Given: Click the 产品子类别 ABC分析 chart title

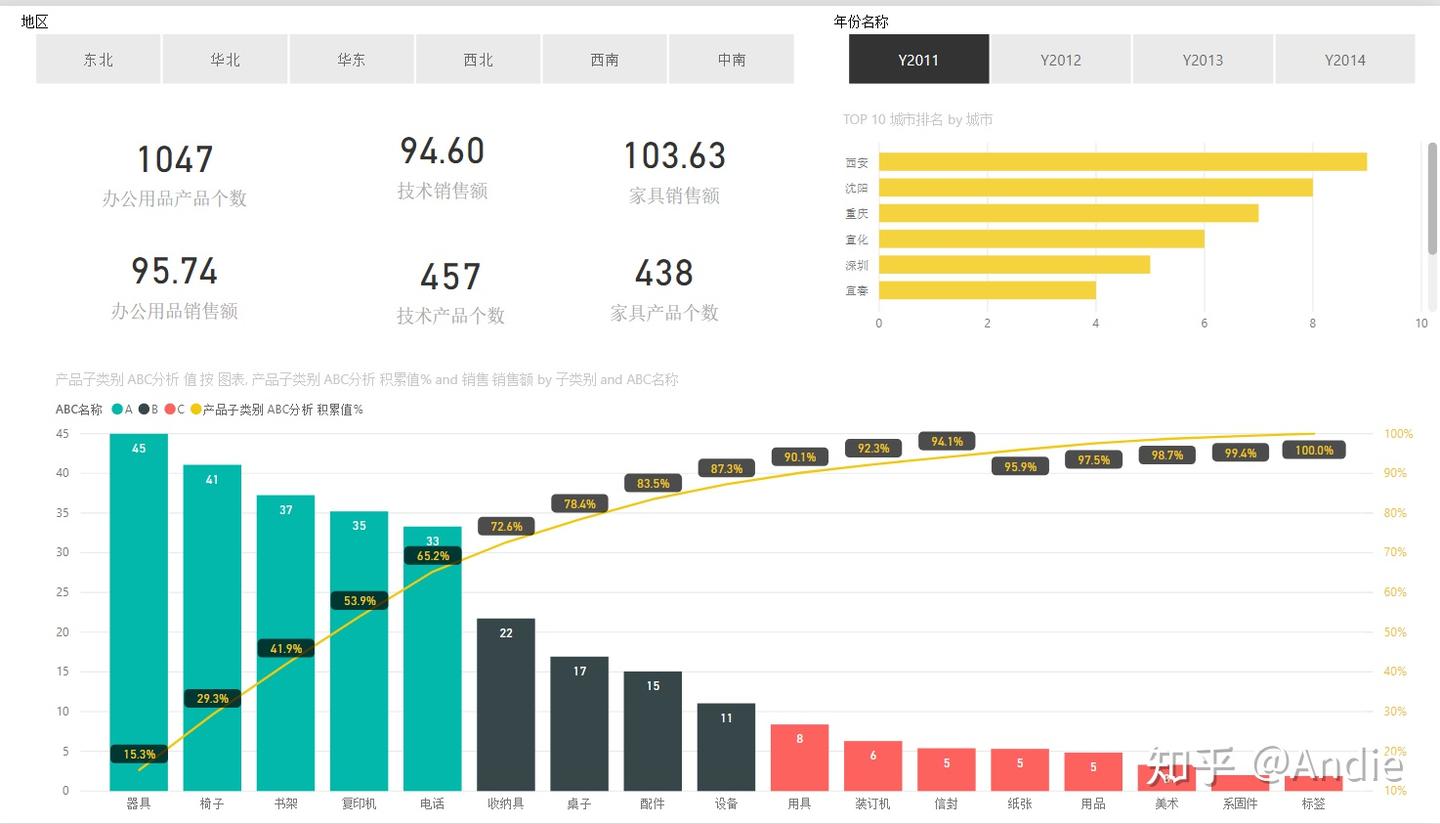Looking at the screenshot, I should 367,380.
